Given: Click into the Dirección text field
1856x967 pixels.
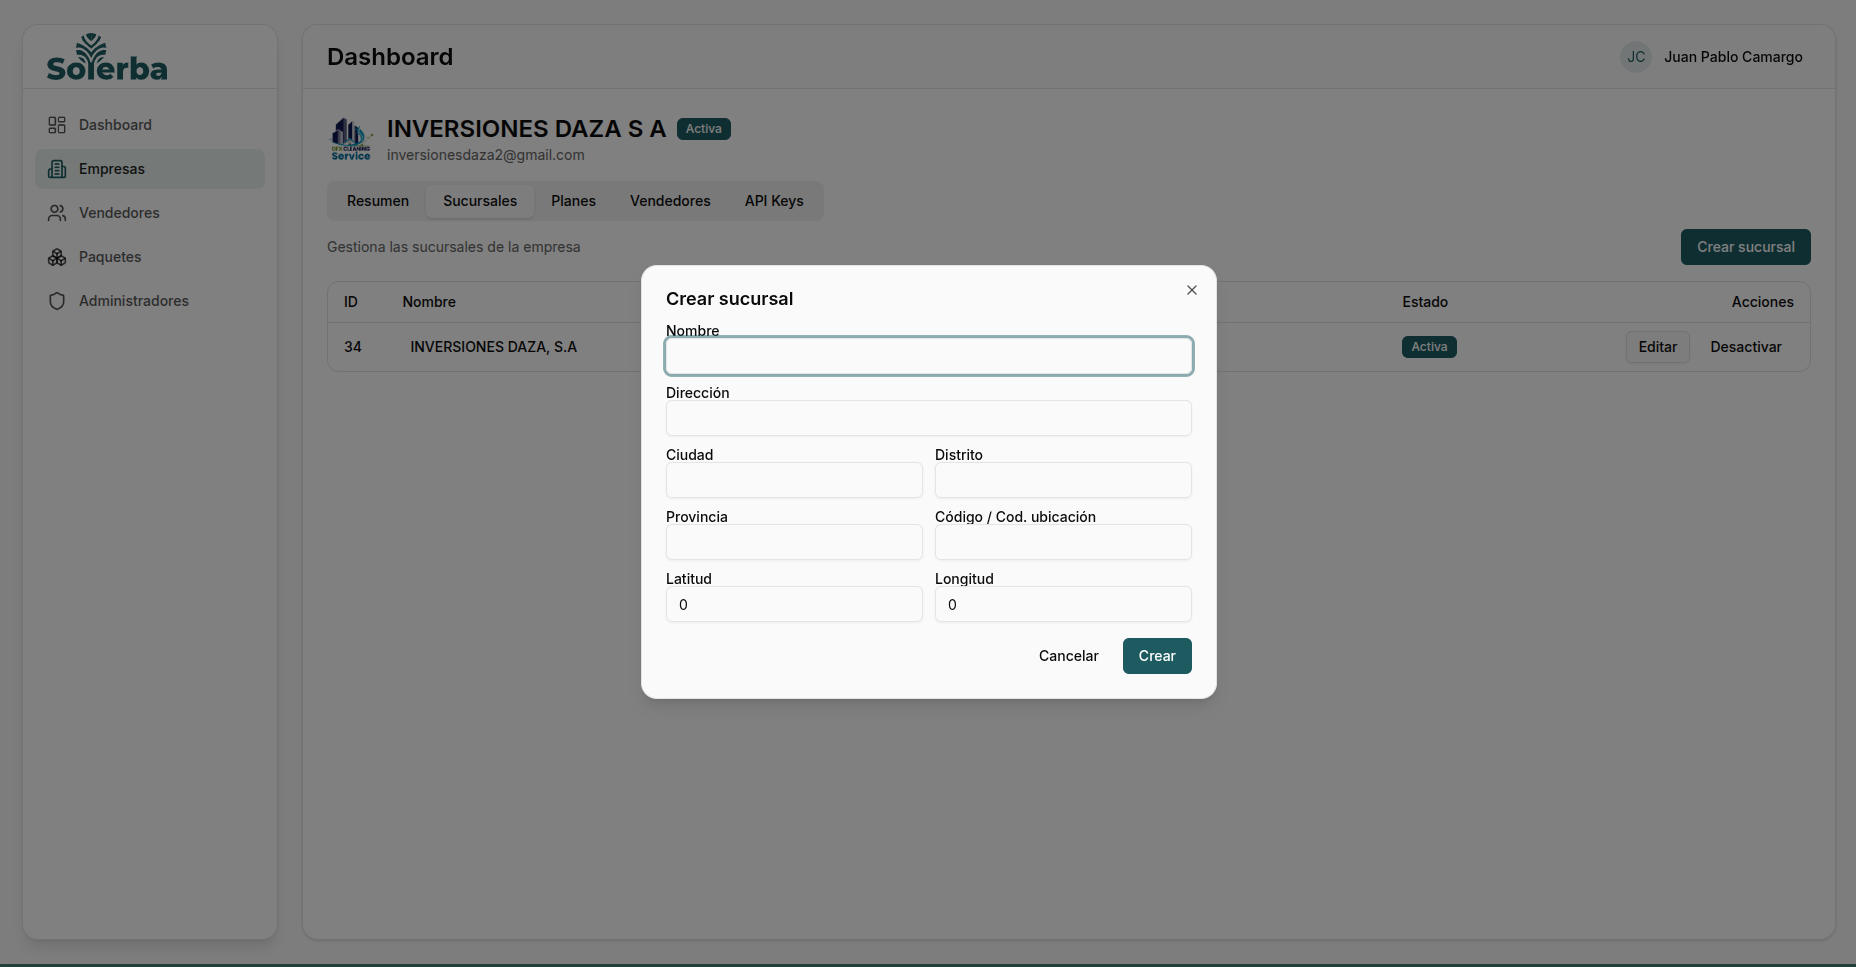Looking at the screenshot, I should [928, 418].
